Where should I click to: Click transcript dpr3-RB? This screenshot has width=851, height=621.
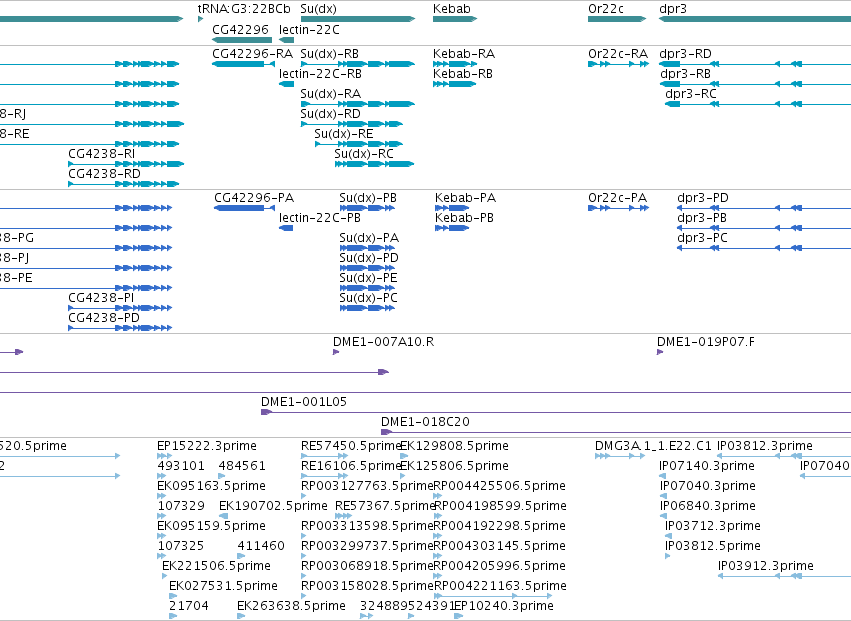coord(755,84)
